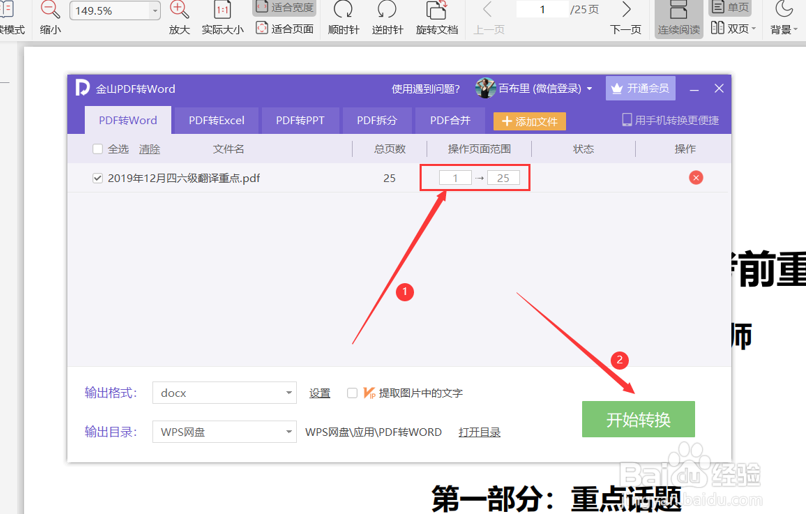Click the green 开始转换 button

tap(638, 419)
